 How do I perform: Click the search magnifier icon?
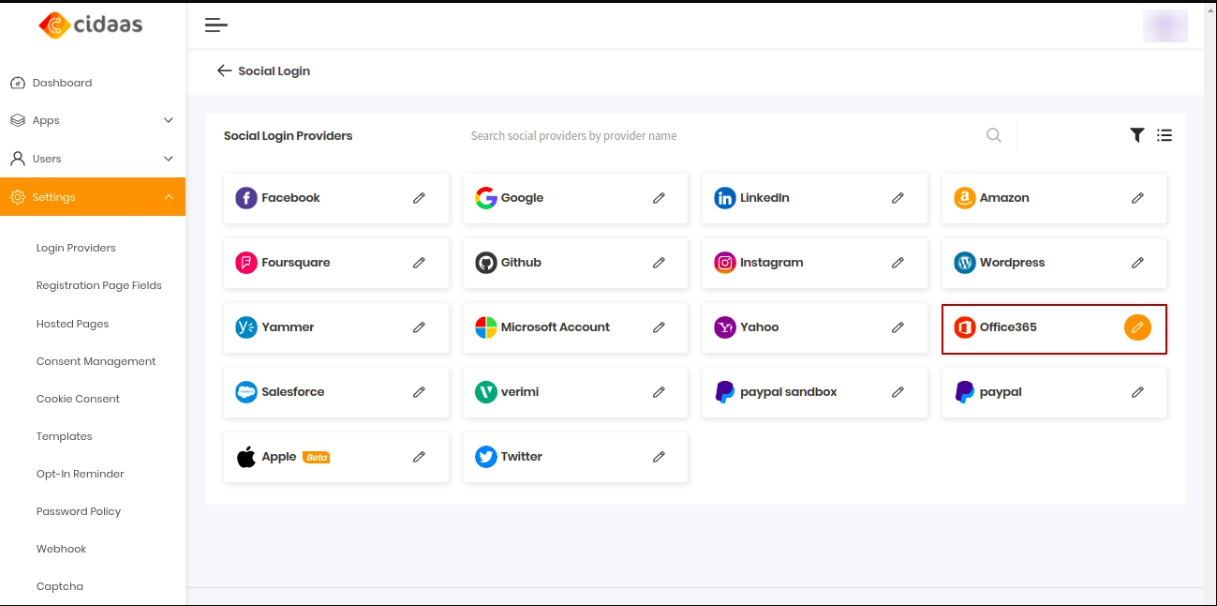(993, 134)
